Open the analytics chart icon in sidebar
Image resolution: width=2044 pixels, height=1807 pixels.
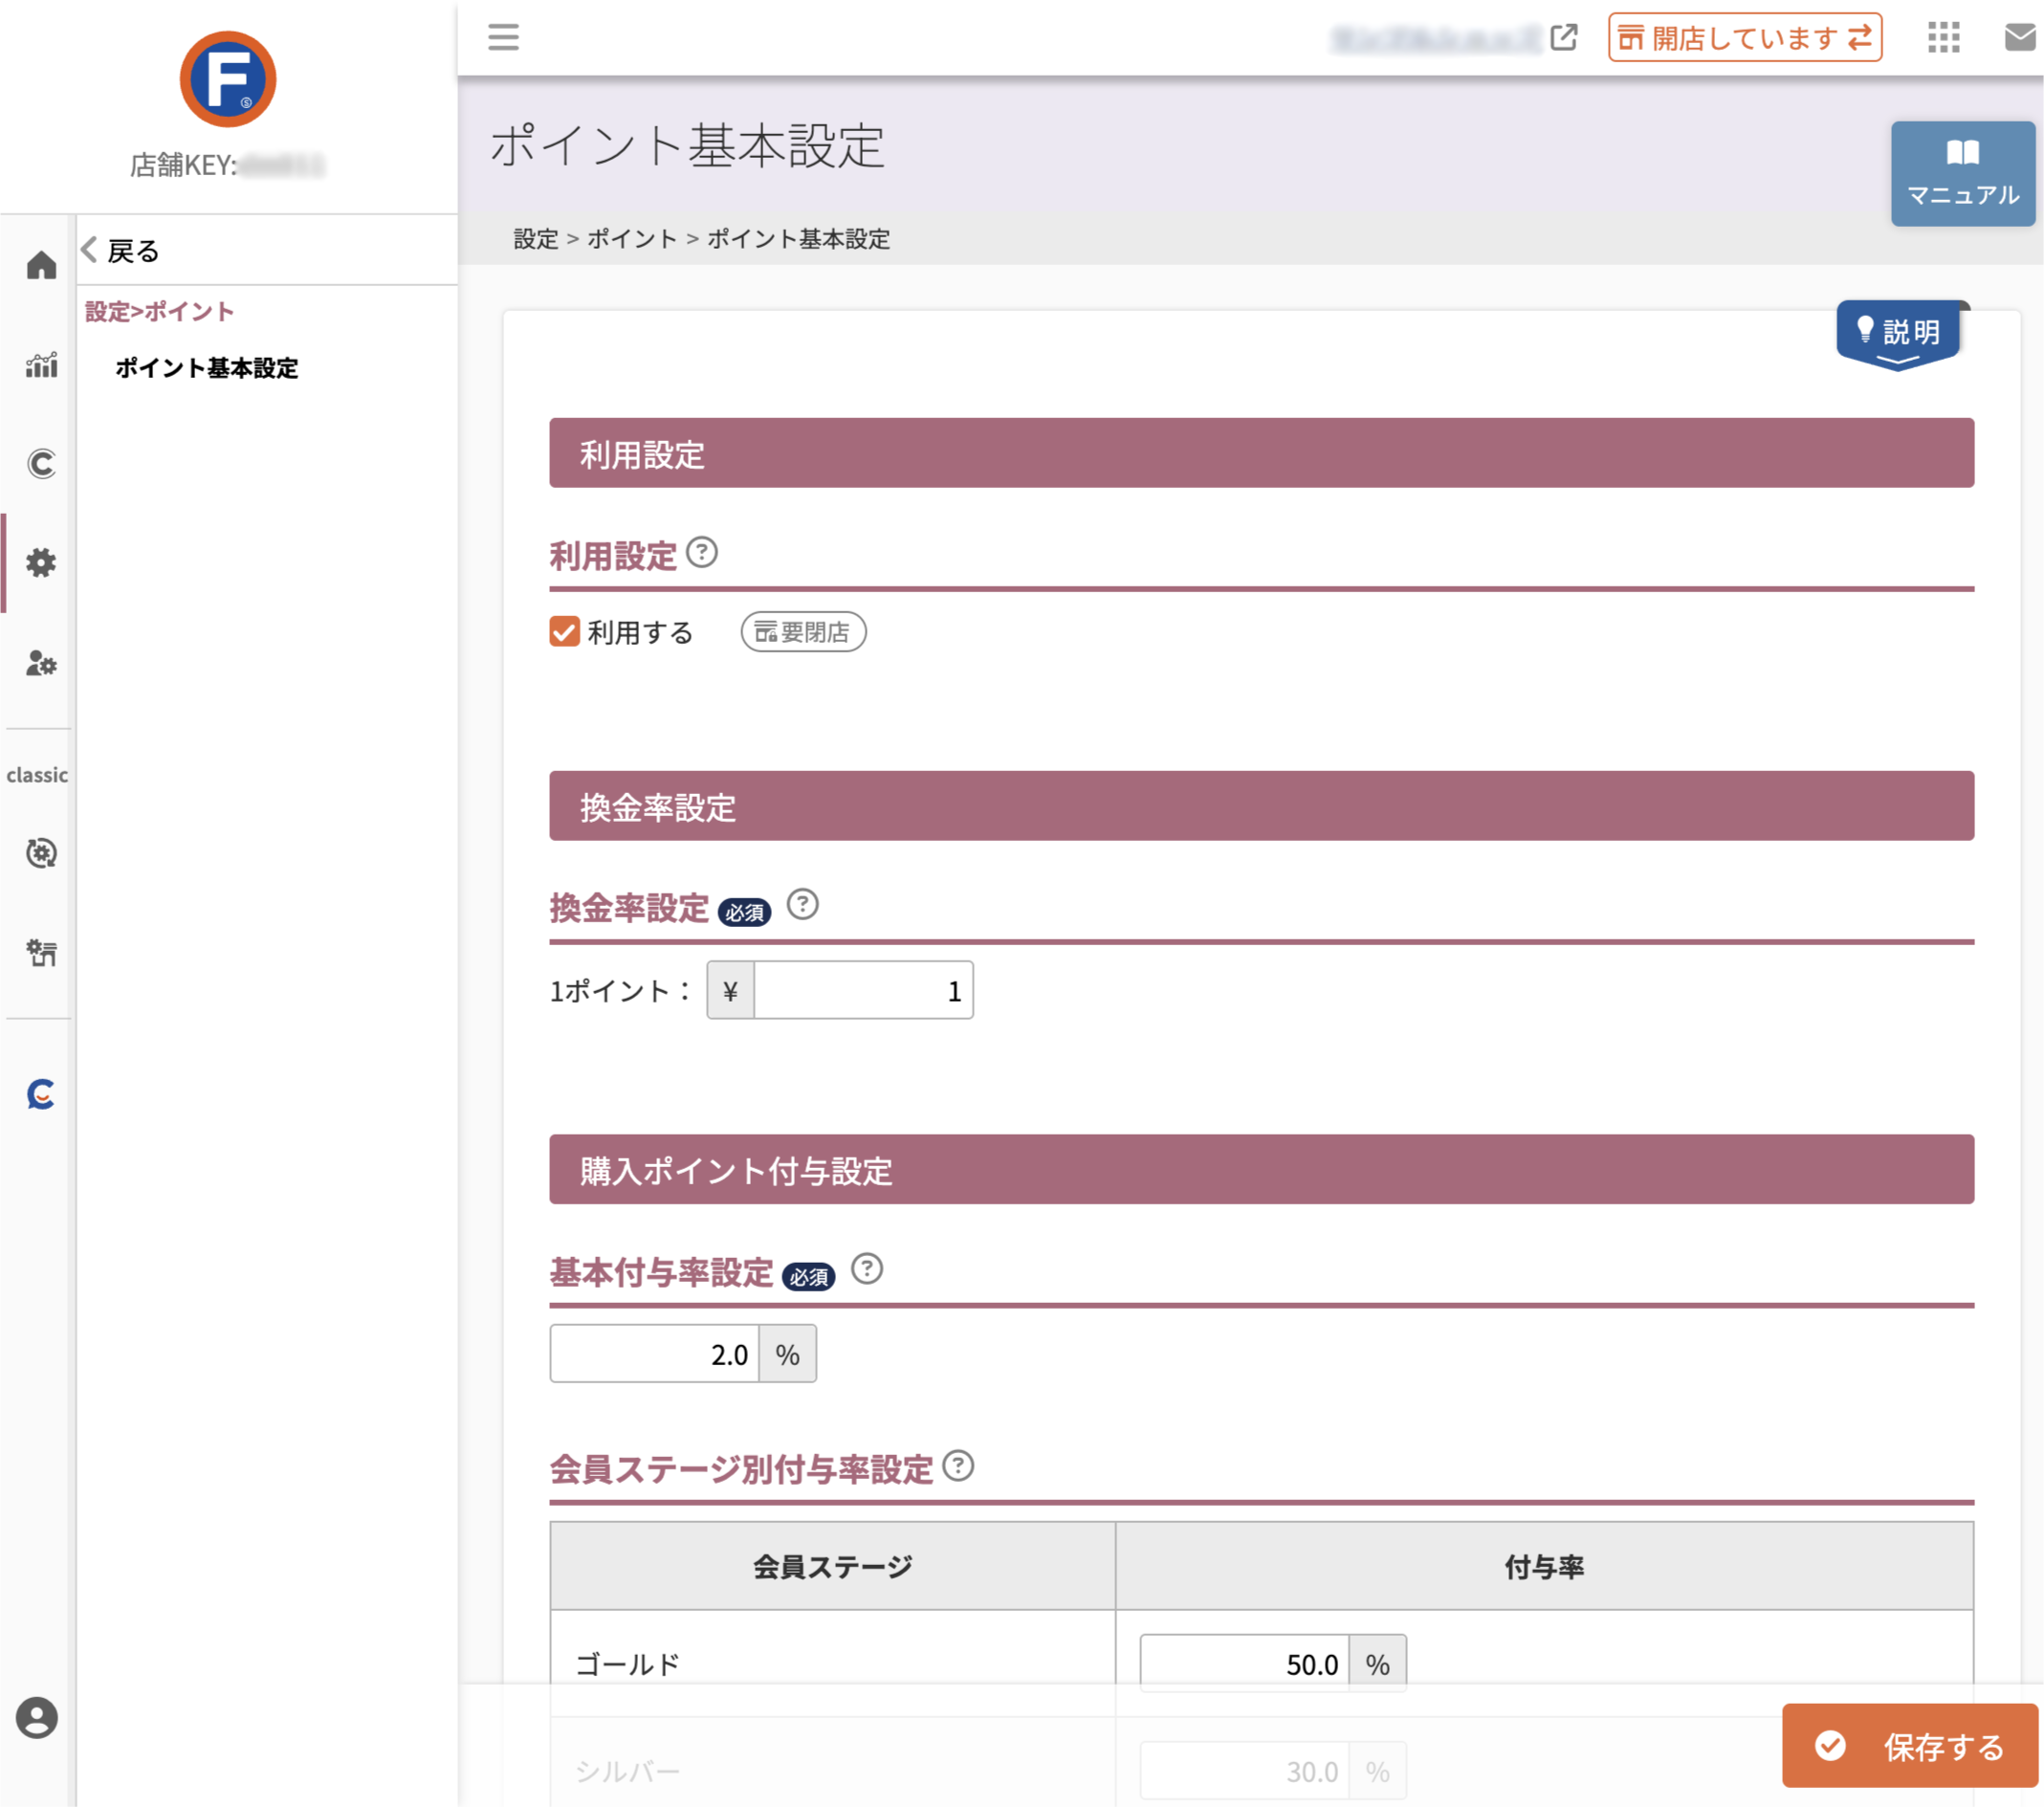(40, 366)
